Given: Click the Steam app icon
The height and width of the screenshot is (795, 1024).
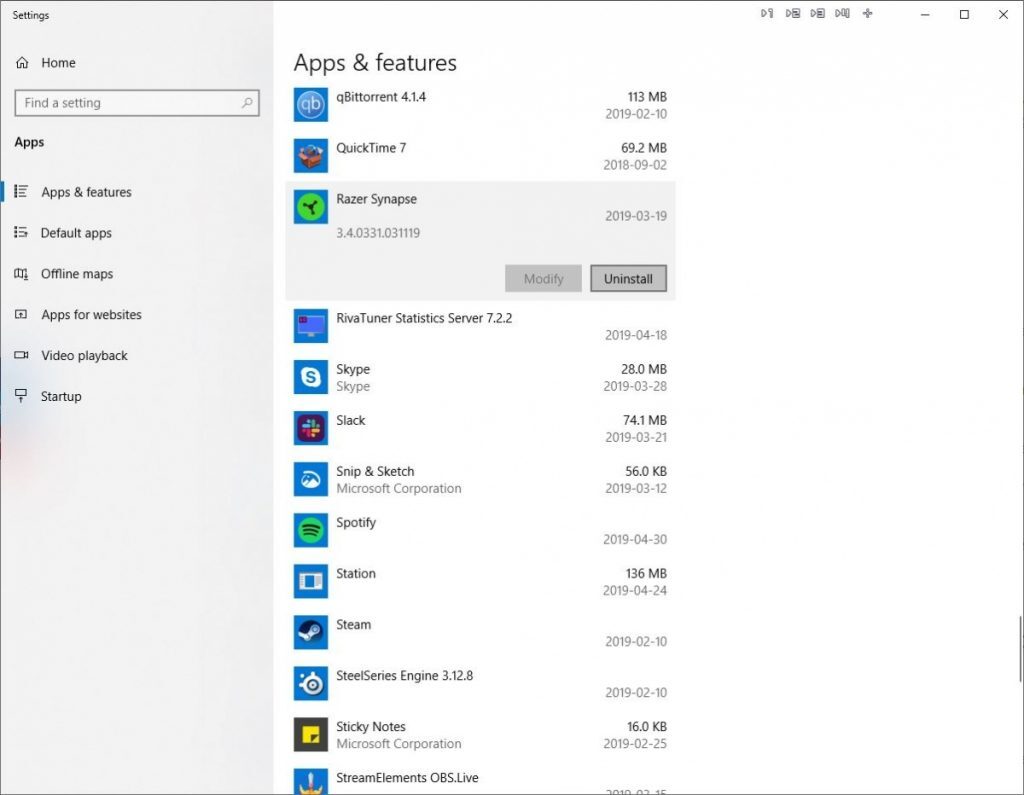Looking at the screenshot, I should (x=311, y=632).
